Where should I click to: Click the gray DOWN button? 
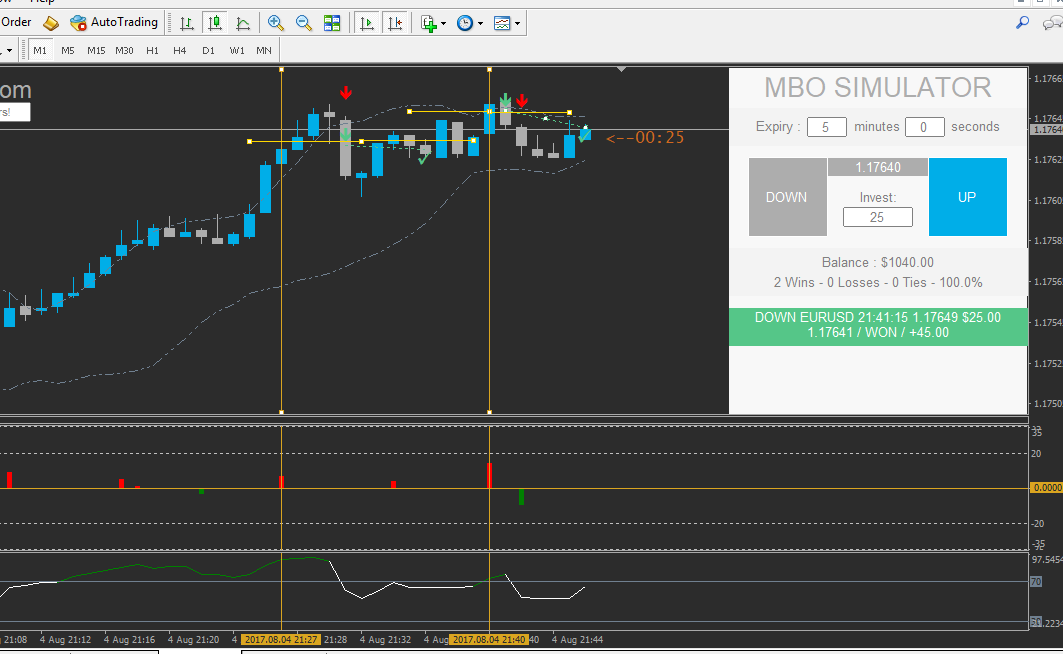point(787,197)
